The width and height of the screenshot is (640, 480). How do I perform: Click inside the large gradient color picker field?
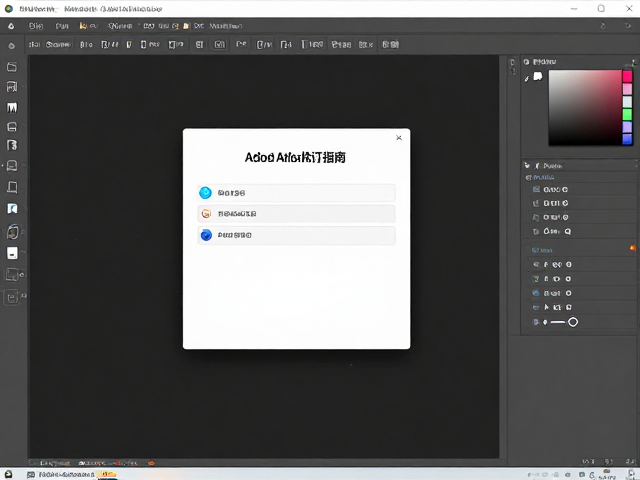coord(585,108)
